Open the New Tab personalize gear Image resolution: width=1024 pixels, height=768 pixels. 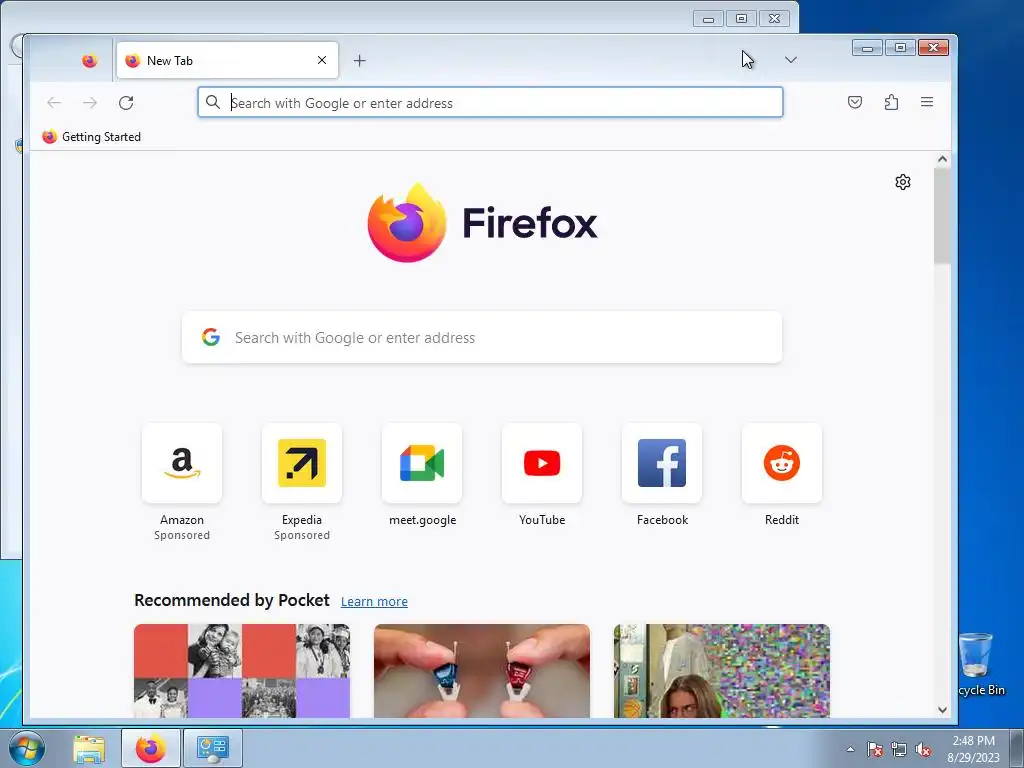pos(903,182)
